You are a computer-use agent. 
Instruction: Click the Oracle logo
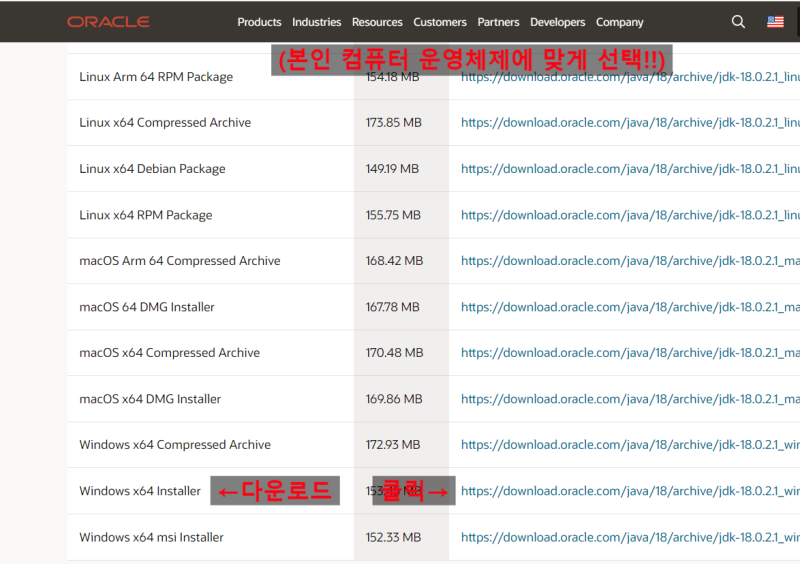108,22
